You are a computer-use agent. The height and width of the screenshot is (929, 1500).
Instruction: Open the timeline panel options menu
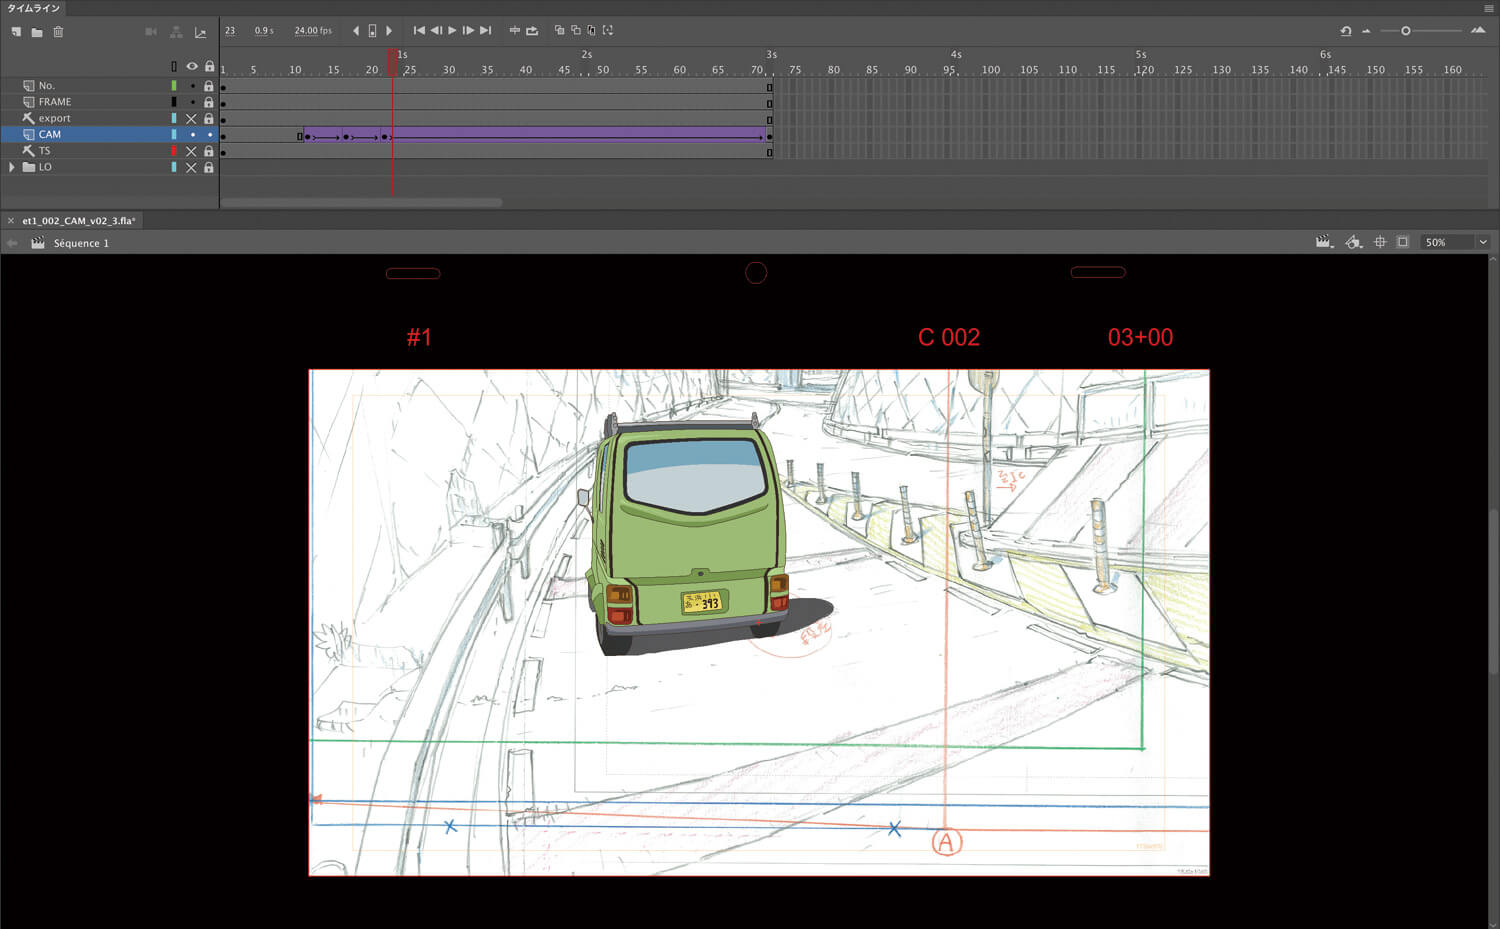click(x=1488, y=8)
